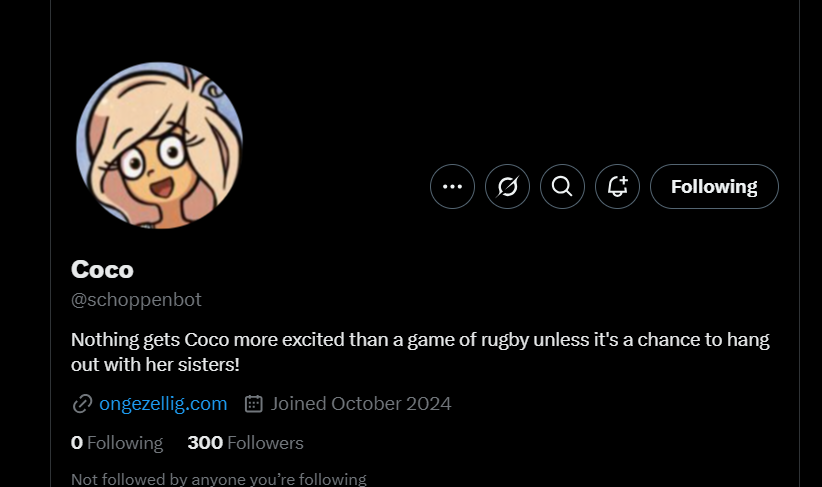Screen dimensions: 822x487
Task: Open the 300 Followers list
Action: click(246, 442)
